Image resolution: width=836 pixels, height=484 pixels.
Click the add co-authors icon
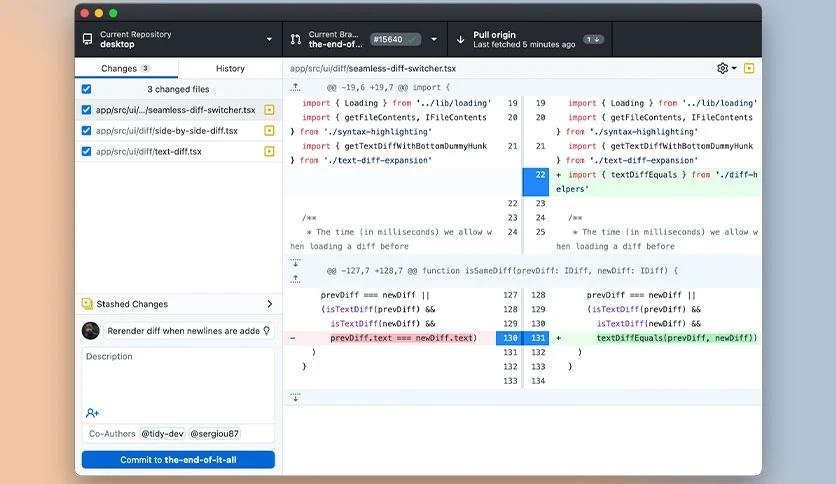(93, 413)
